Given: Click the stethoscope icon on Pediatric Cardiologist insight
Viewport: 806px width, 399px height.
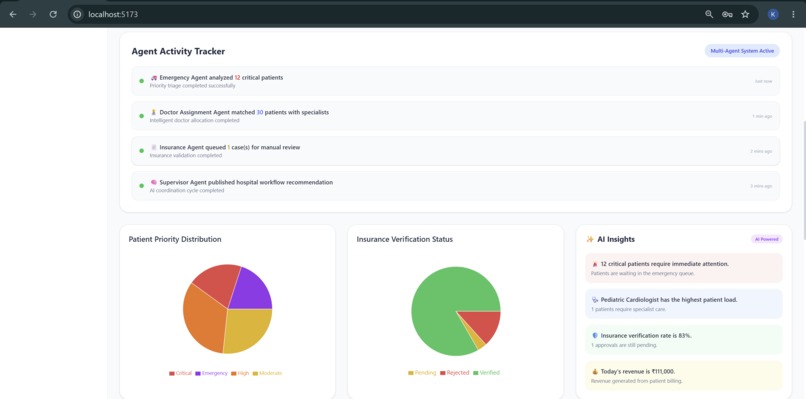Looking at the screenshot, I should pos(595,299).
